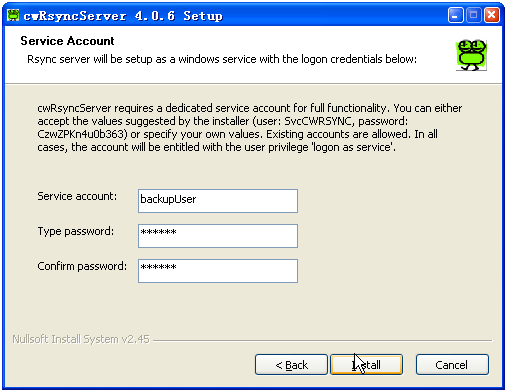
Task: Click the "Type password:" label
Action: (76, 231)
